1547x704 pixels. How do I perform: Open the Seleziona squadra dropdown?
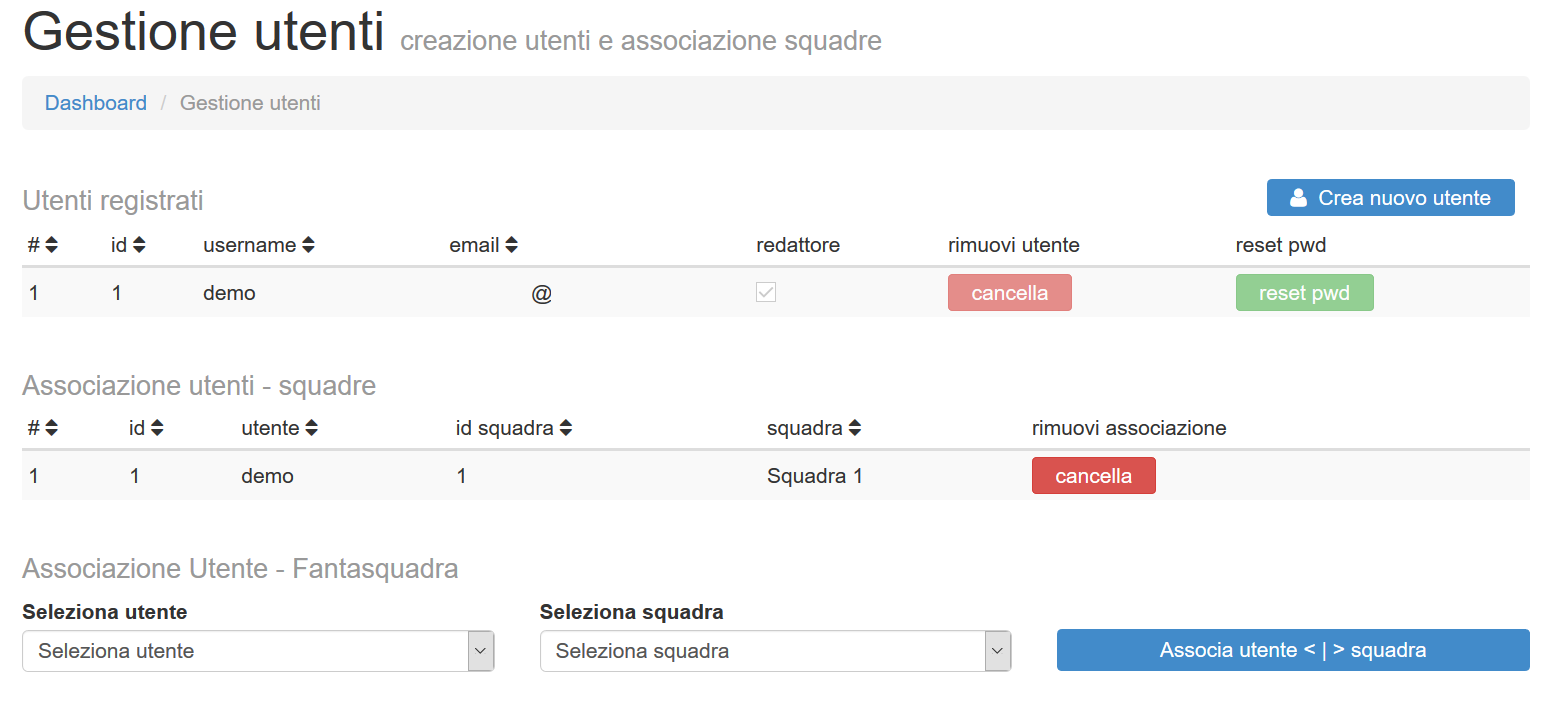[775, 651]
